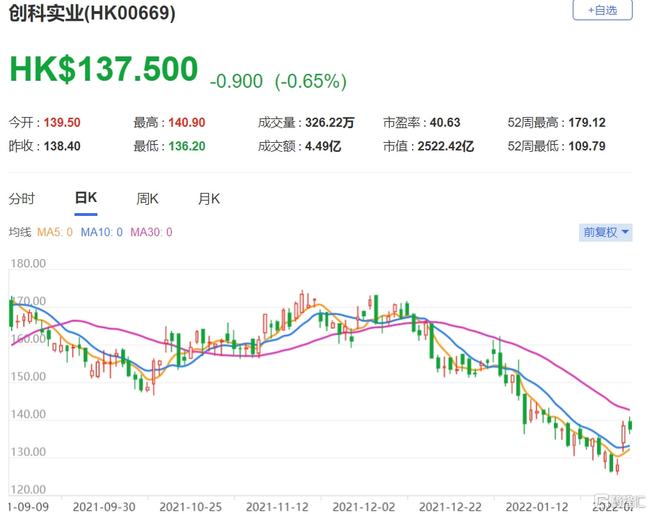Click the MA30: 0 indicator label
This screenshot has width=650, height=514.
[151, 232]
